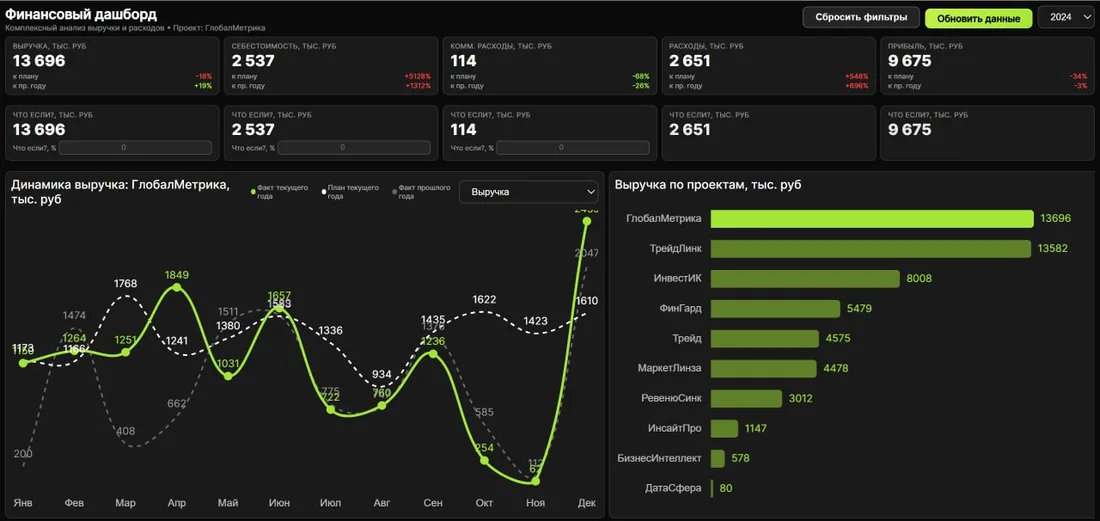Image resolution: width=1100 pixels, height=521 pixels.
Task: Focus the Что если % field under Выручка
Action: (x=135, y=147)
